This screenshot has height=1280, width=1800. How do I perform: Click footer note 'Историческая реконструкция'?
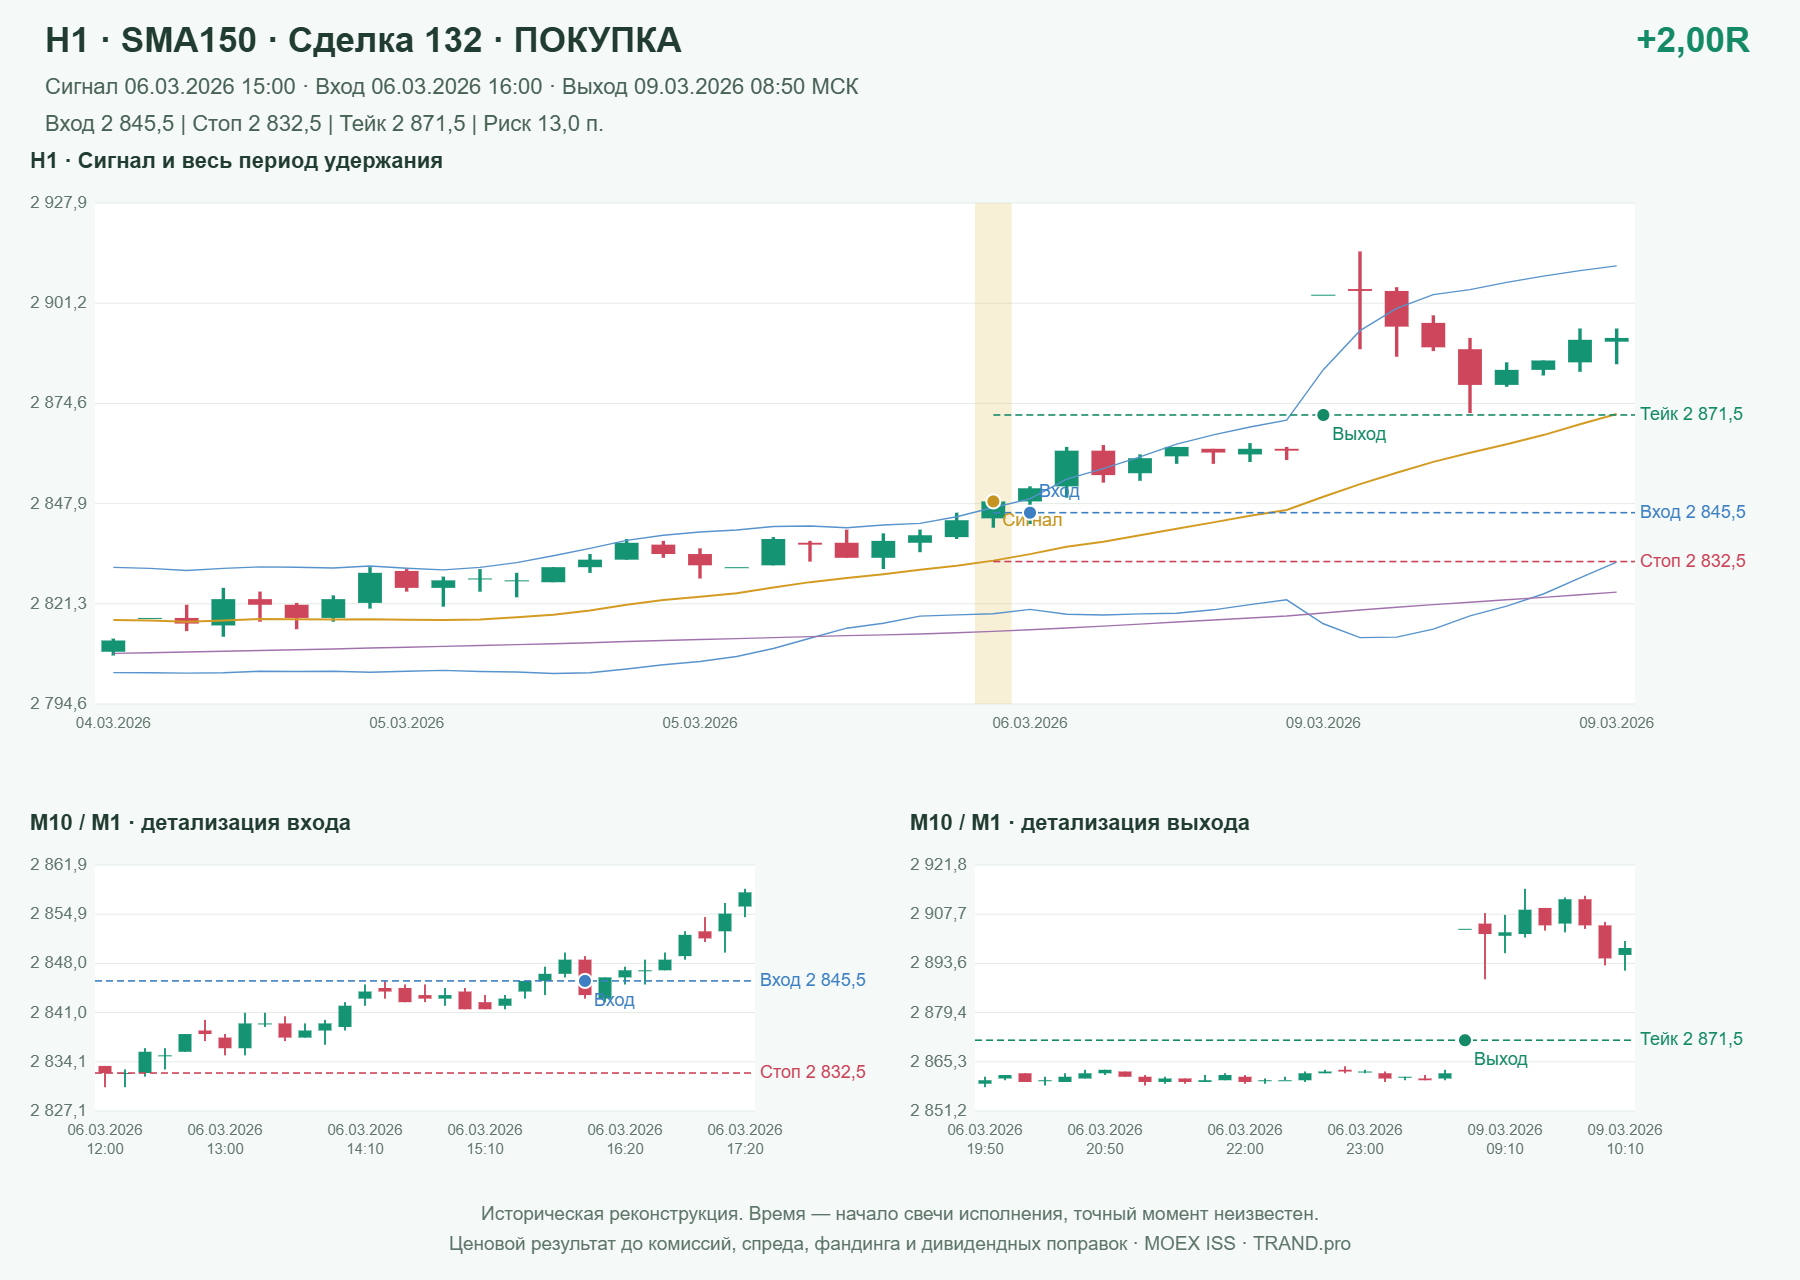point(899,1214)
